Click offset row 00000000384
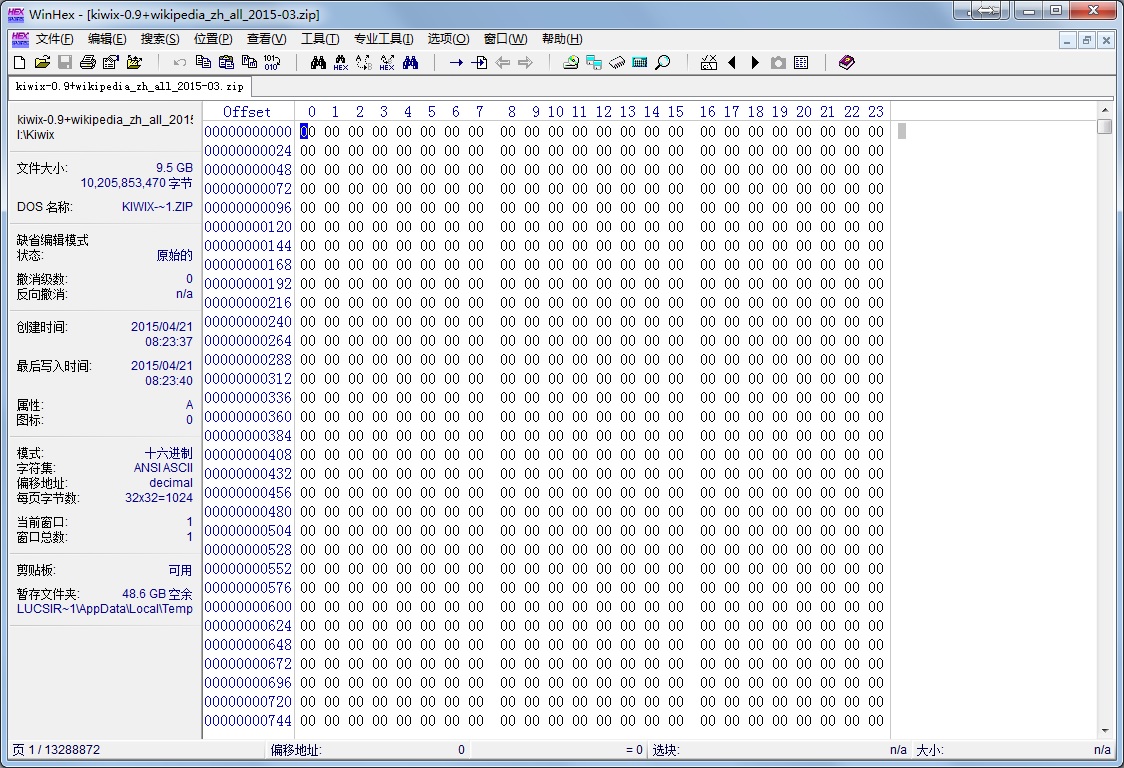1124x768 pixels. (248, 435)
